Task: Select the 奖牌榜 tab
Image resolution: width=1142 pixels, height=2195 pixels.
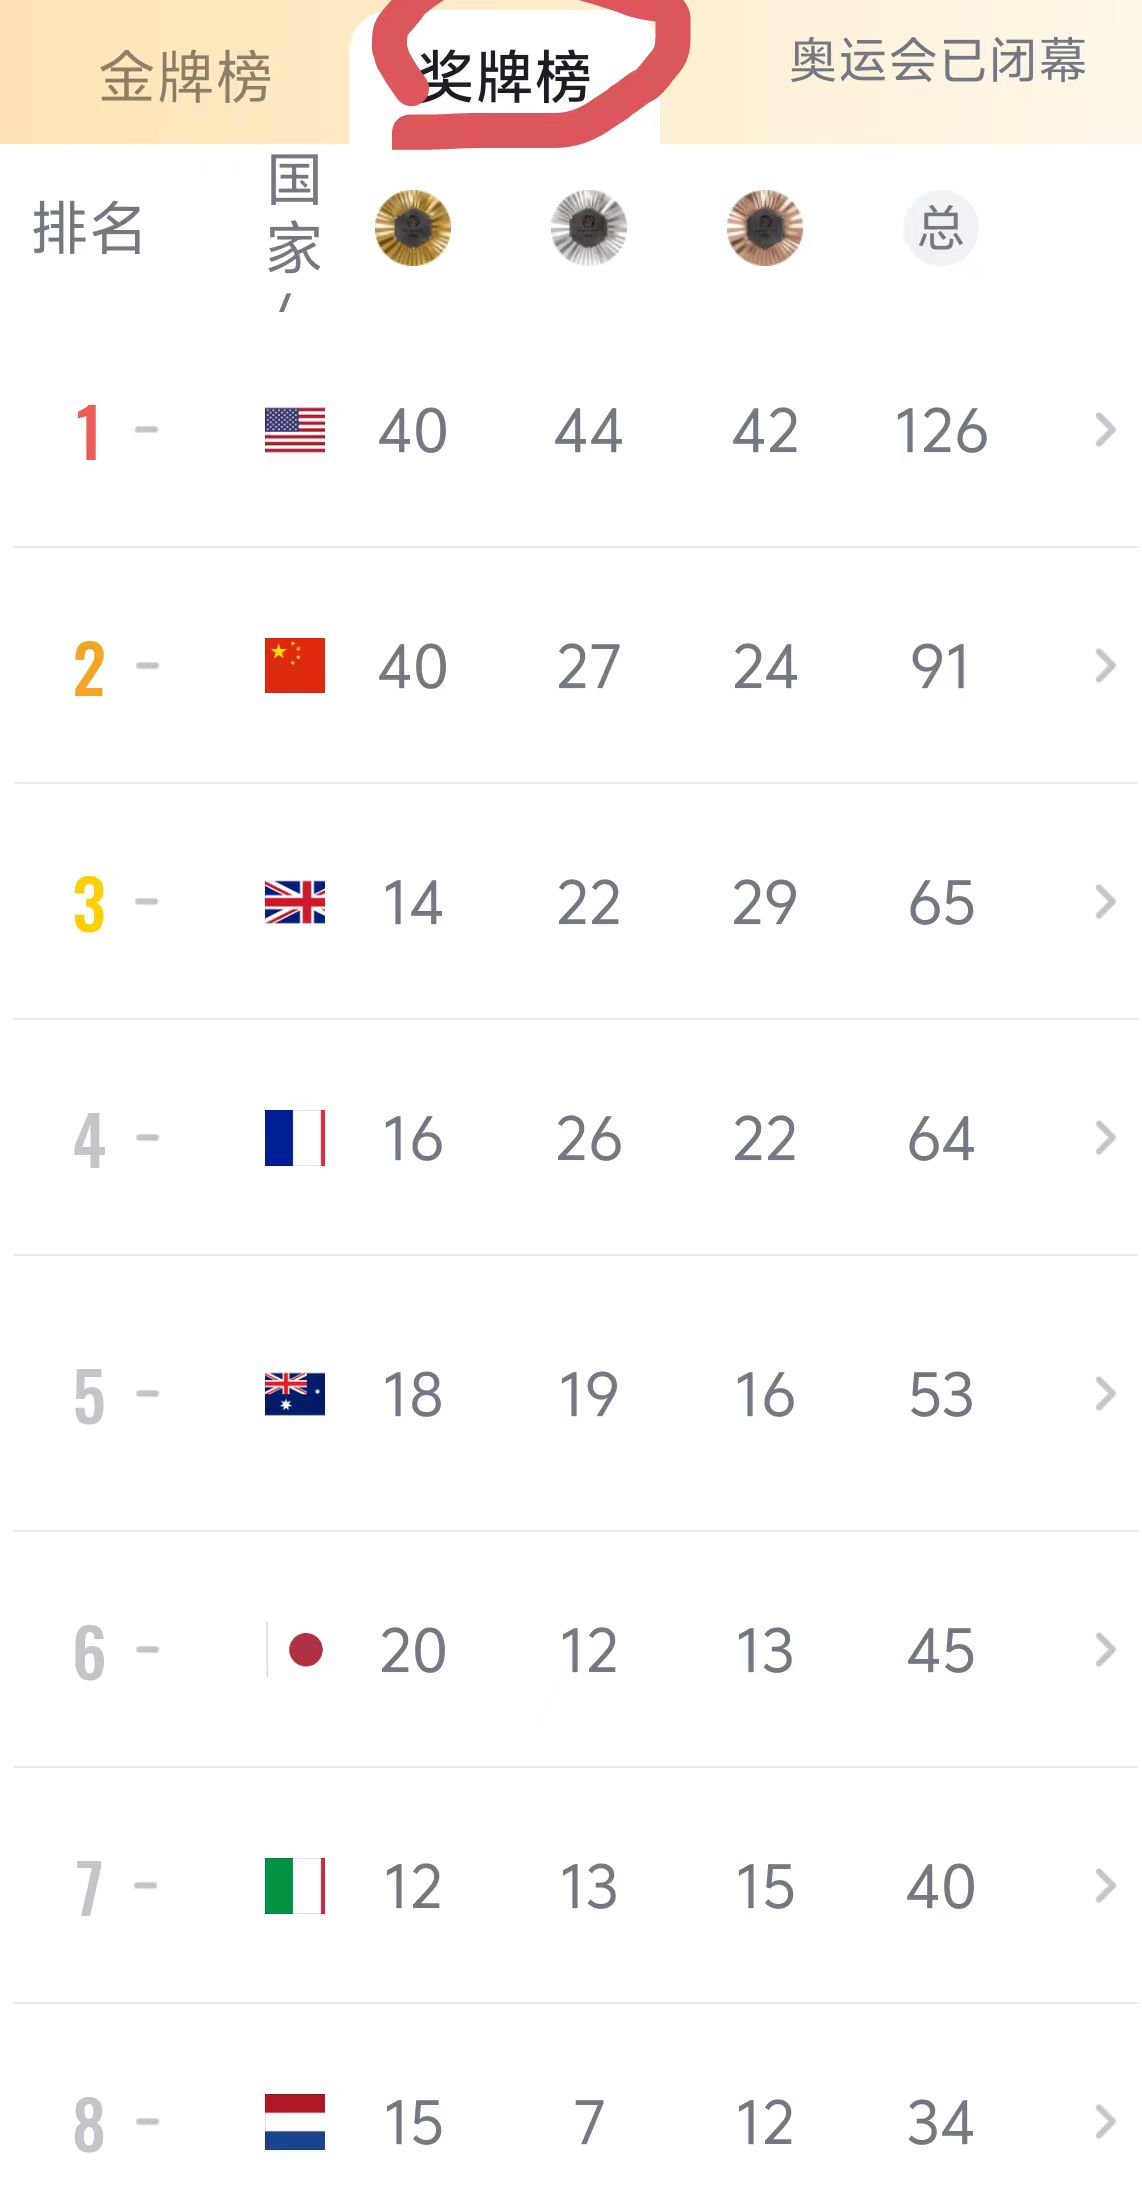Action: click(505, 77)
